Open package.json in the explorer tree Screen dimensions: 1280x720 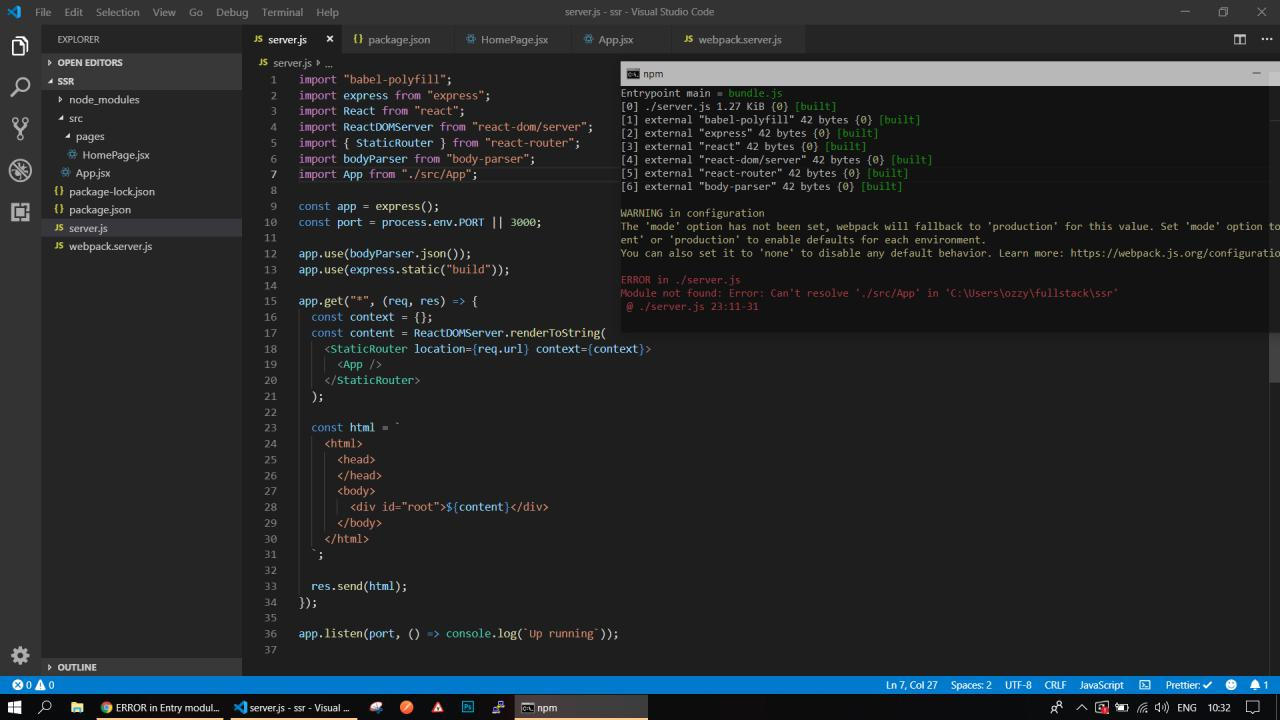[141, 209]
